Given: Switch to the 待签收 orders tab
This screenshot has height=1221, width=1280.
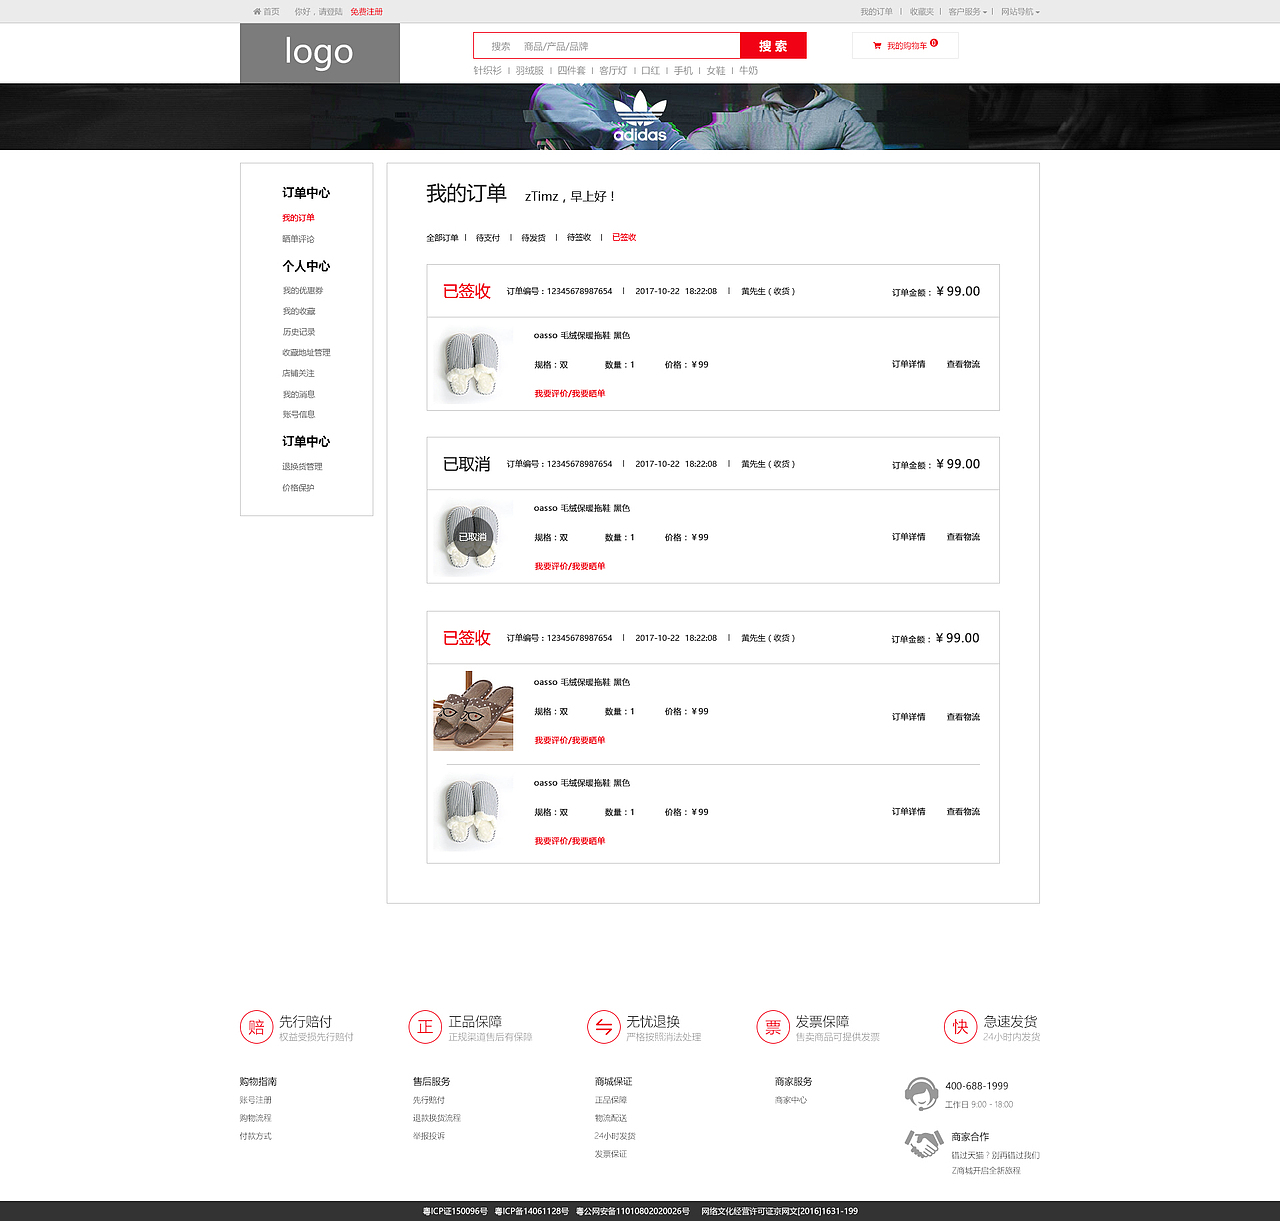Looking at the screenshot, I should click(x=579, y=238).
